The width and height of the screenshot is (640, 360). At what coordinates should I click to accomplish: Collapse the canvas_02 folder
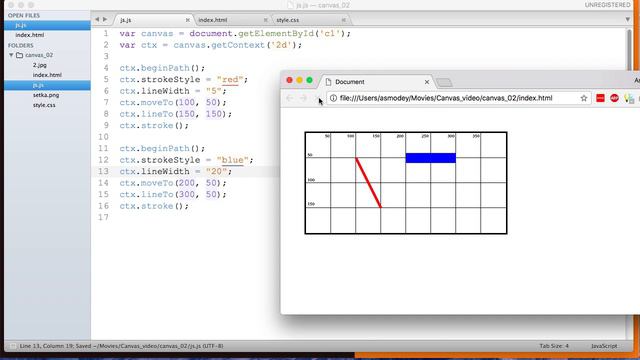click(11, 55)
